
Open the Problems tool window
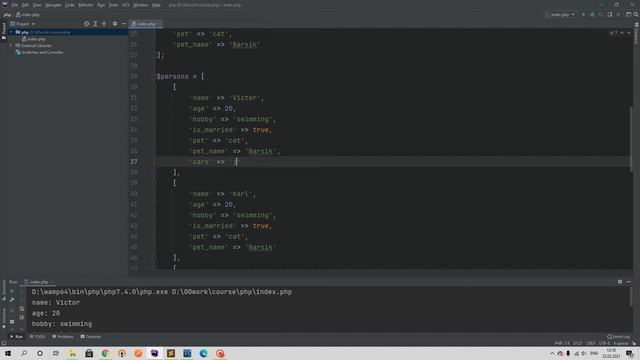pyautogui.click(x=63, y=337)
